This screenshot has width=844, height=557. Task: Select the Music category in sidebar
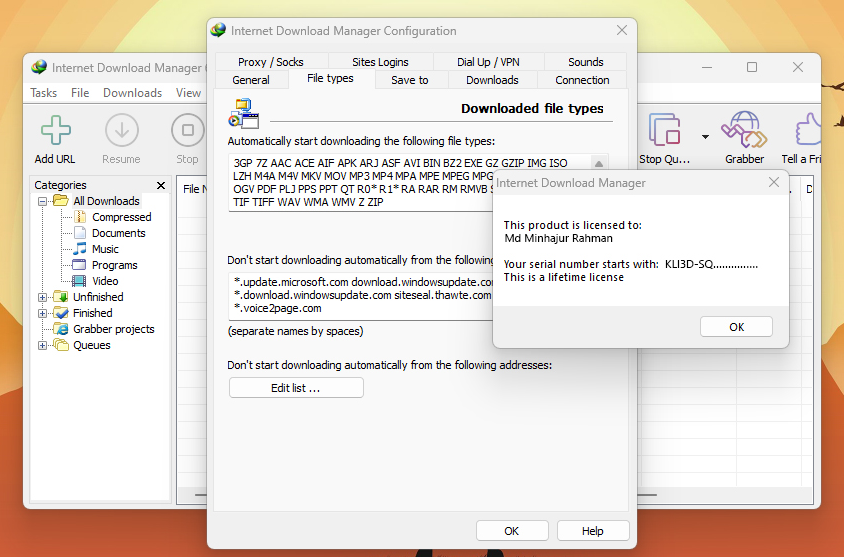105,249
